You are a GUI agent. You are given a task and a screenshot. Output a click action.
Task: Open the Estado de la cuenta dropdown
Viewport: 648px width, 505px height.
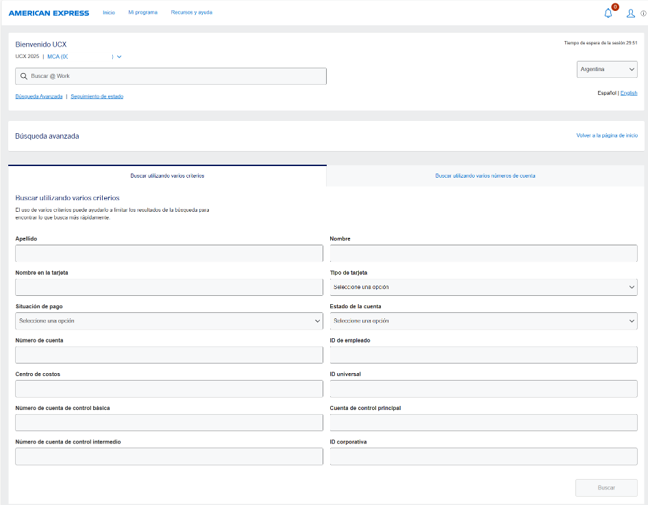[x=484, y=321]
